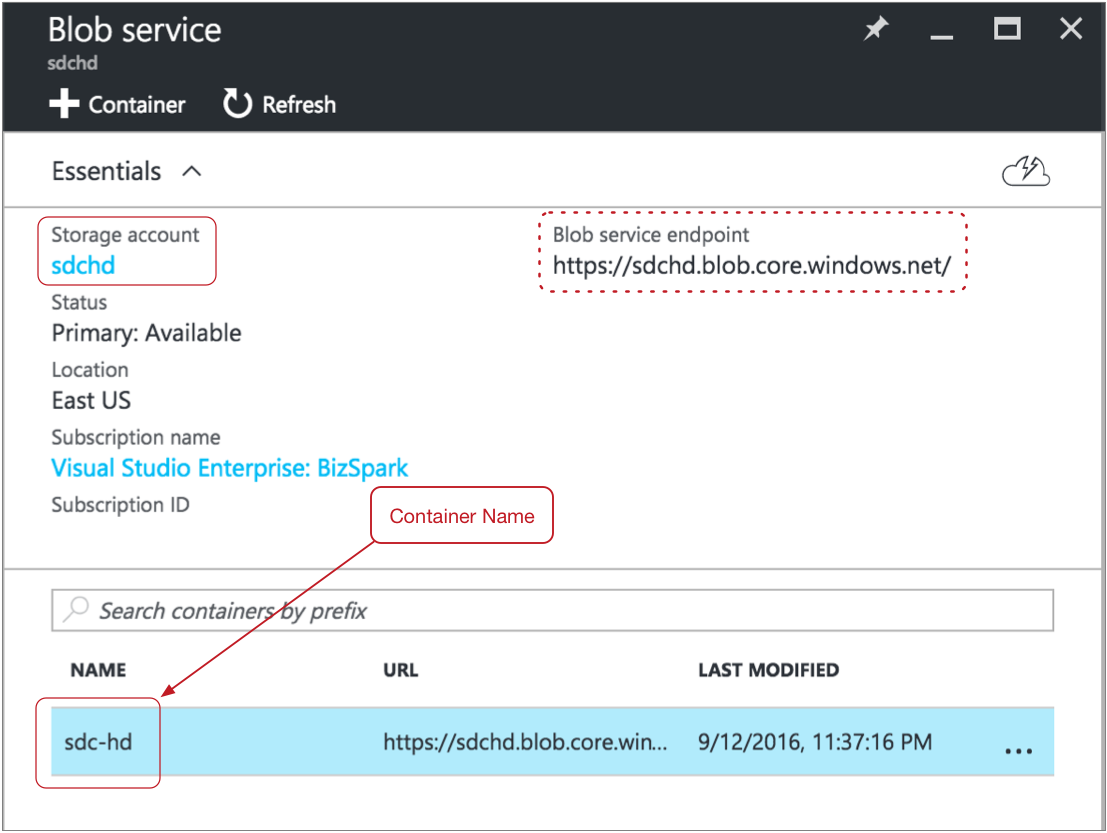Close the Blob service blade
The height and width of the screenshot is (833, 1107).
point(1071,30)
